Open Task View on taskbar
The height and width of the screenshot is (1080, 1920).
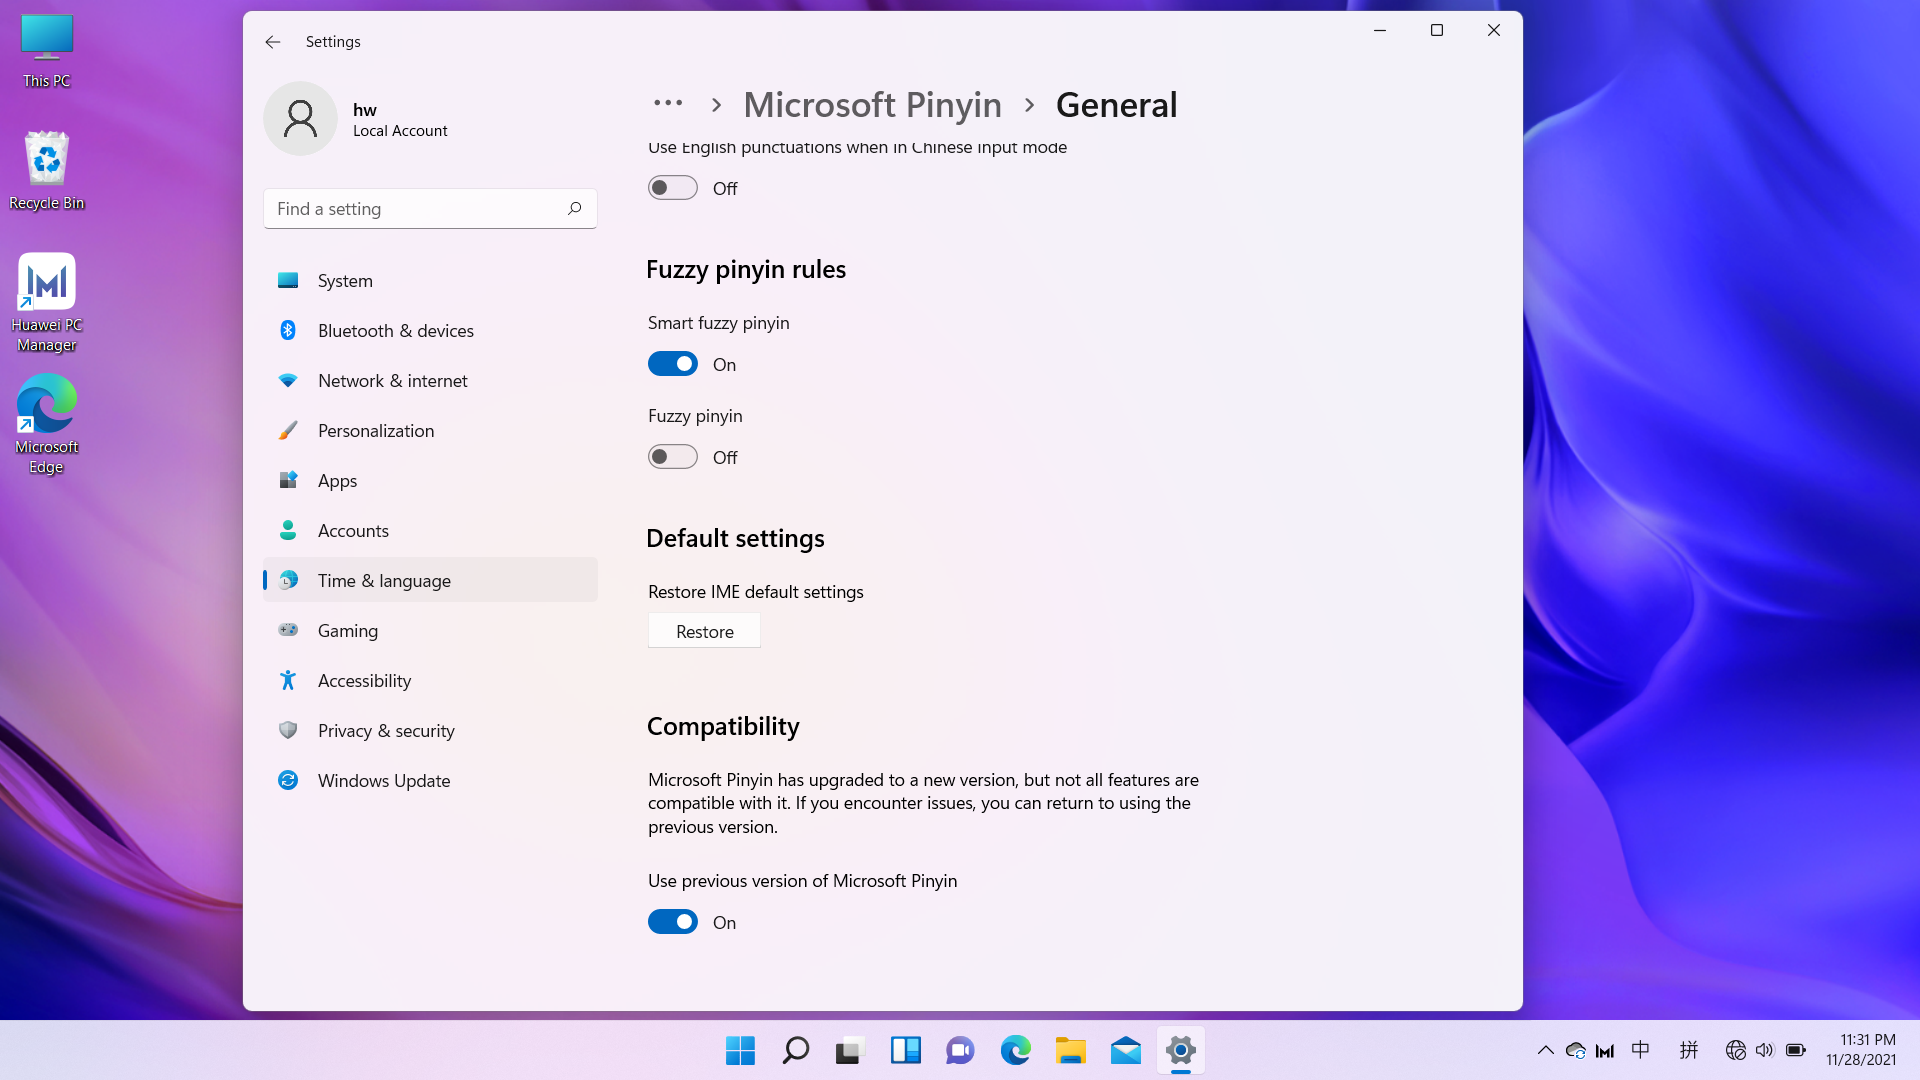click(x=849, y=1050)
